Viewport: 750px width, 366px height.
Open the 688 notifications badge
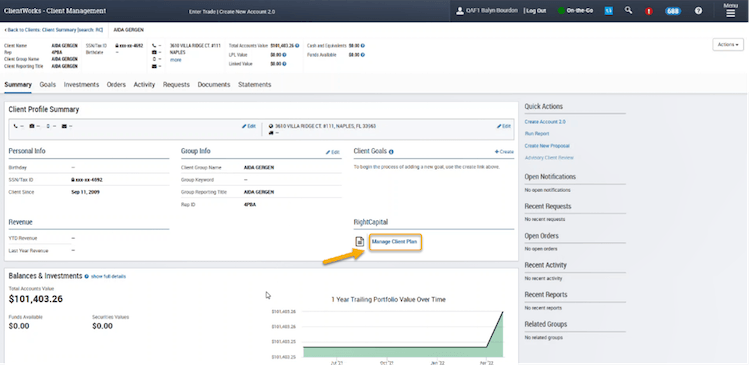coord(673,11)
